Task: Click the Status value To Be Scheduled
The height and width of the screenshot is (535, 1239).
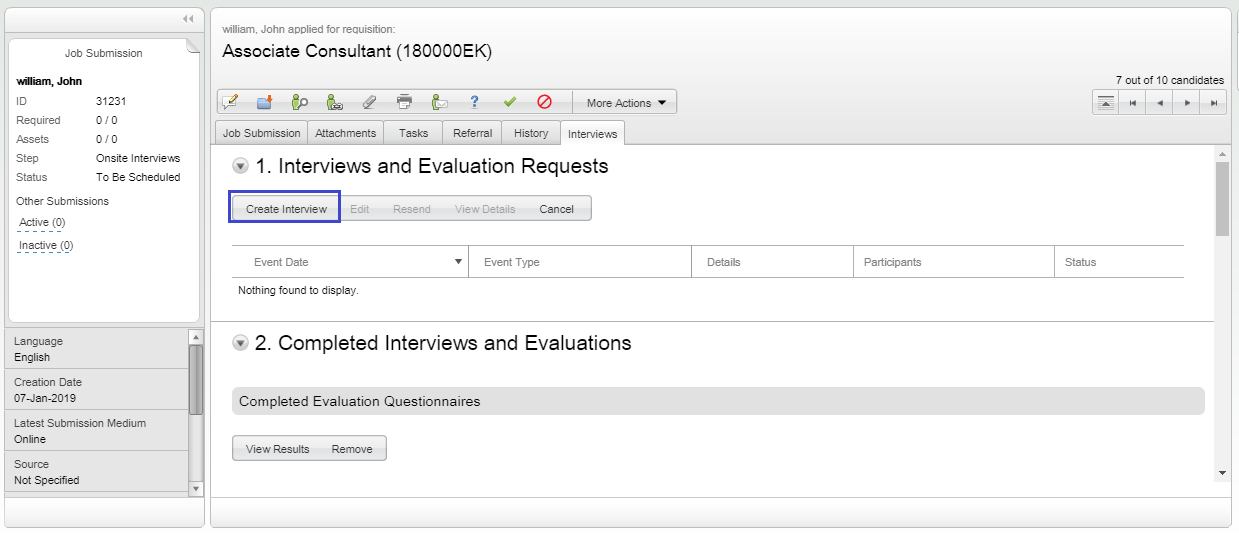Action: coord(138,177)
